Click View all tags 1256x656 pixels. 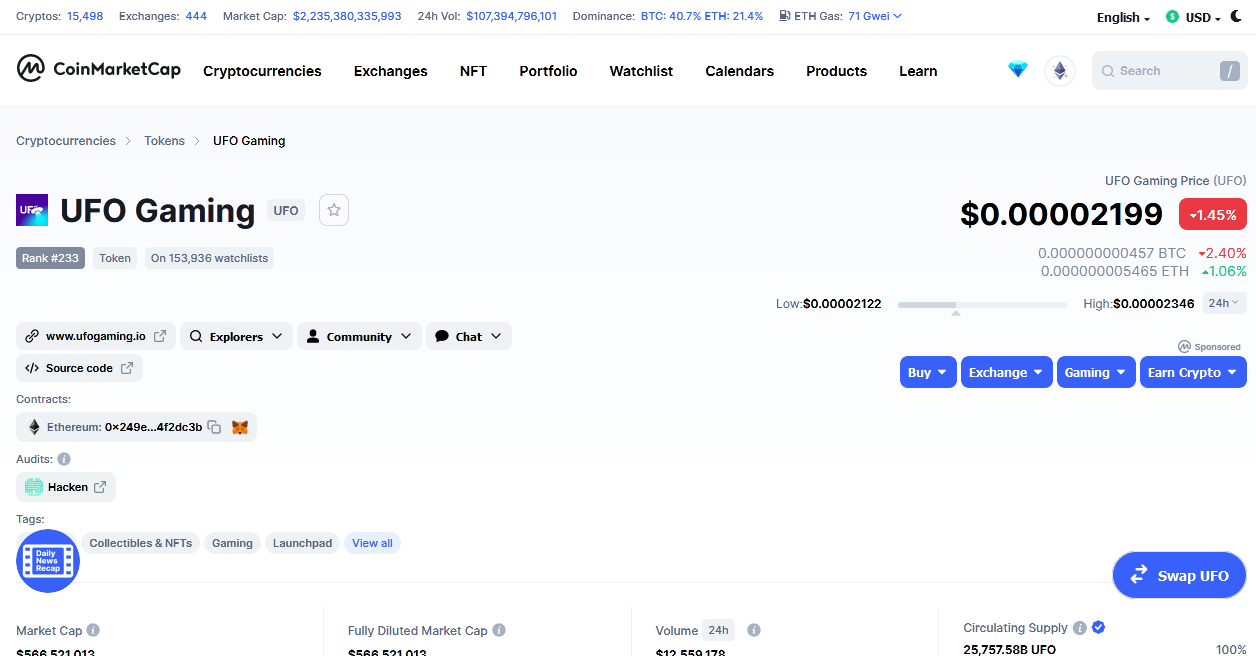click(372, 543)
